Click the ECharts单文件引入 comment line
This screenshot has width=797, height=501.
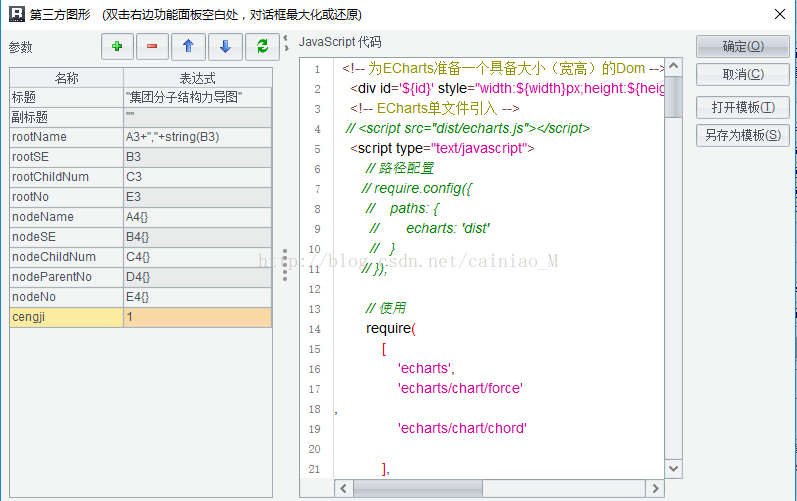[435, 109]
